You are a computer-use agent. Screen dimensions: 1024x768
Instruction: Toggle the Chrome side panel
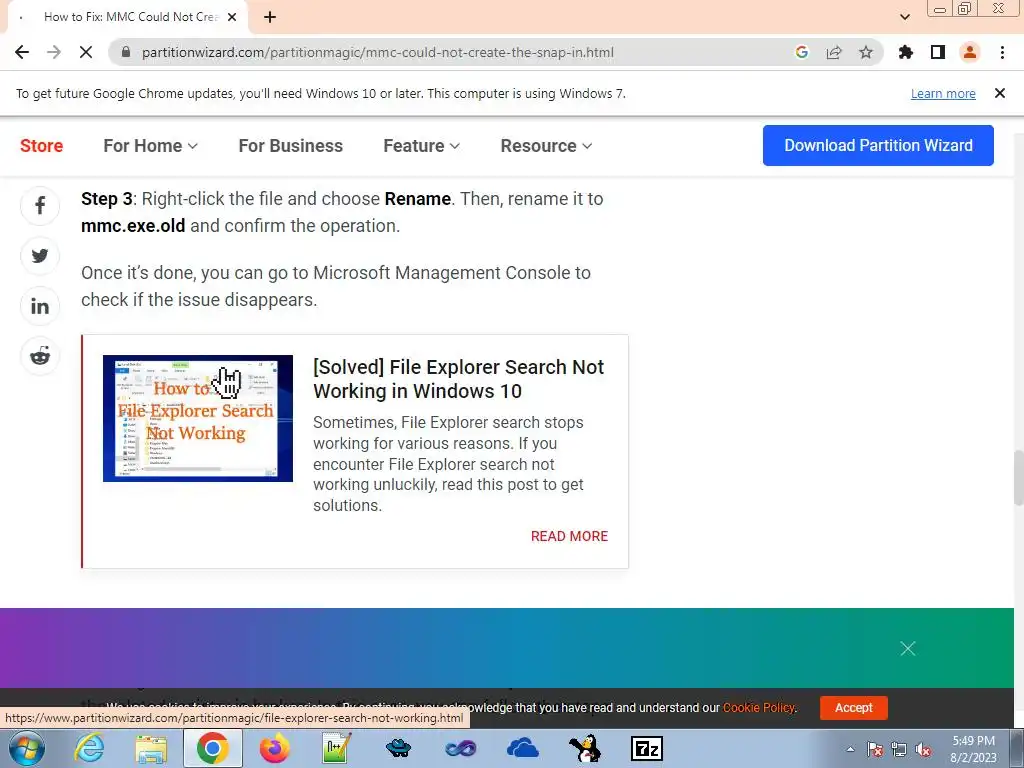tap(938, 52)
